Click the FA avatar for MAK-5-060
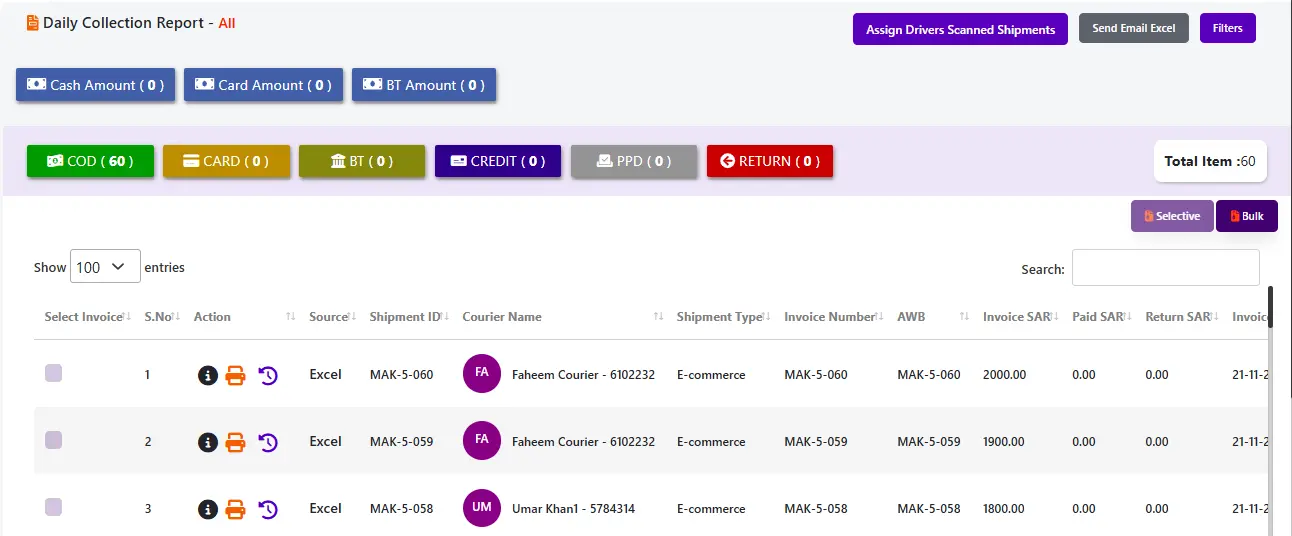The width and height of the screenshot is (1292, 536). (481, 373)
